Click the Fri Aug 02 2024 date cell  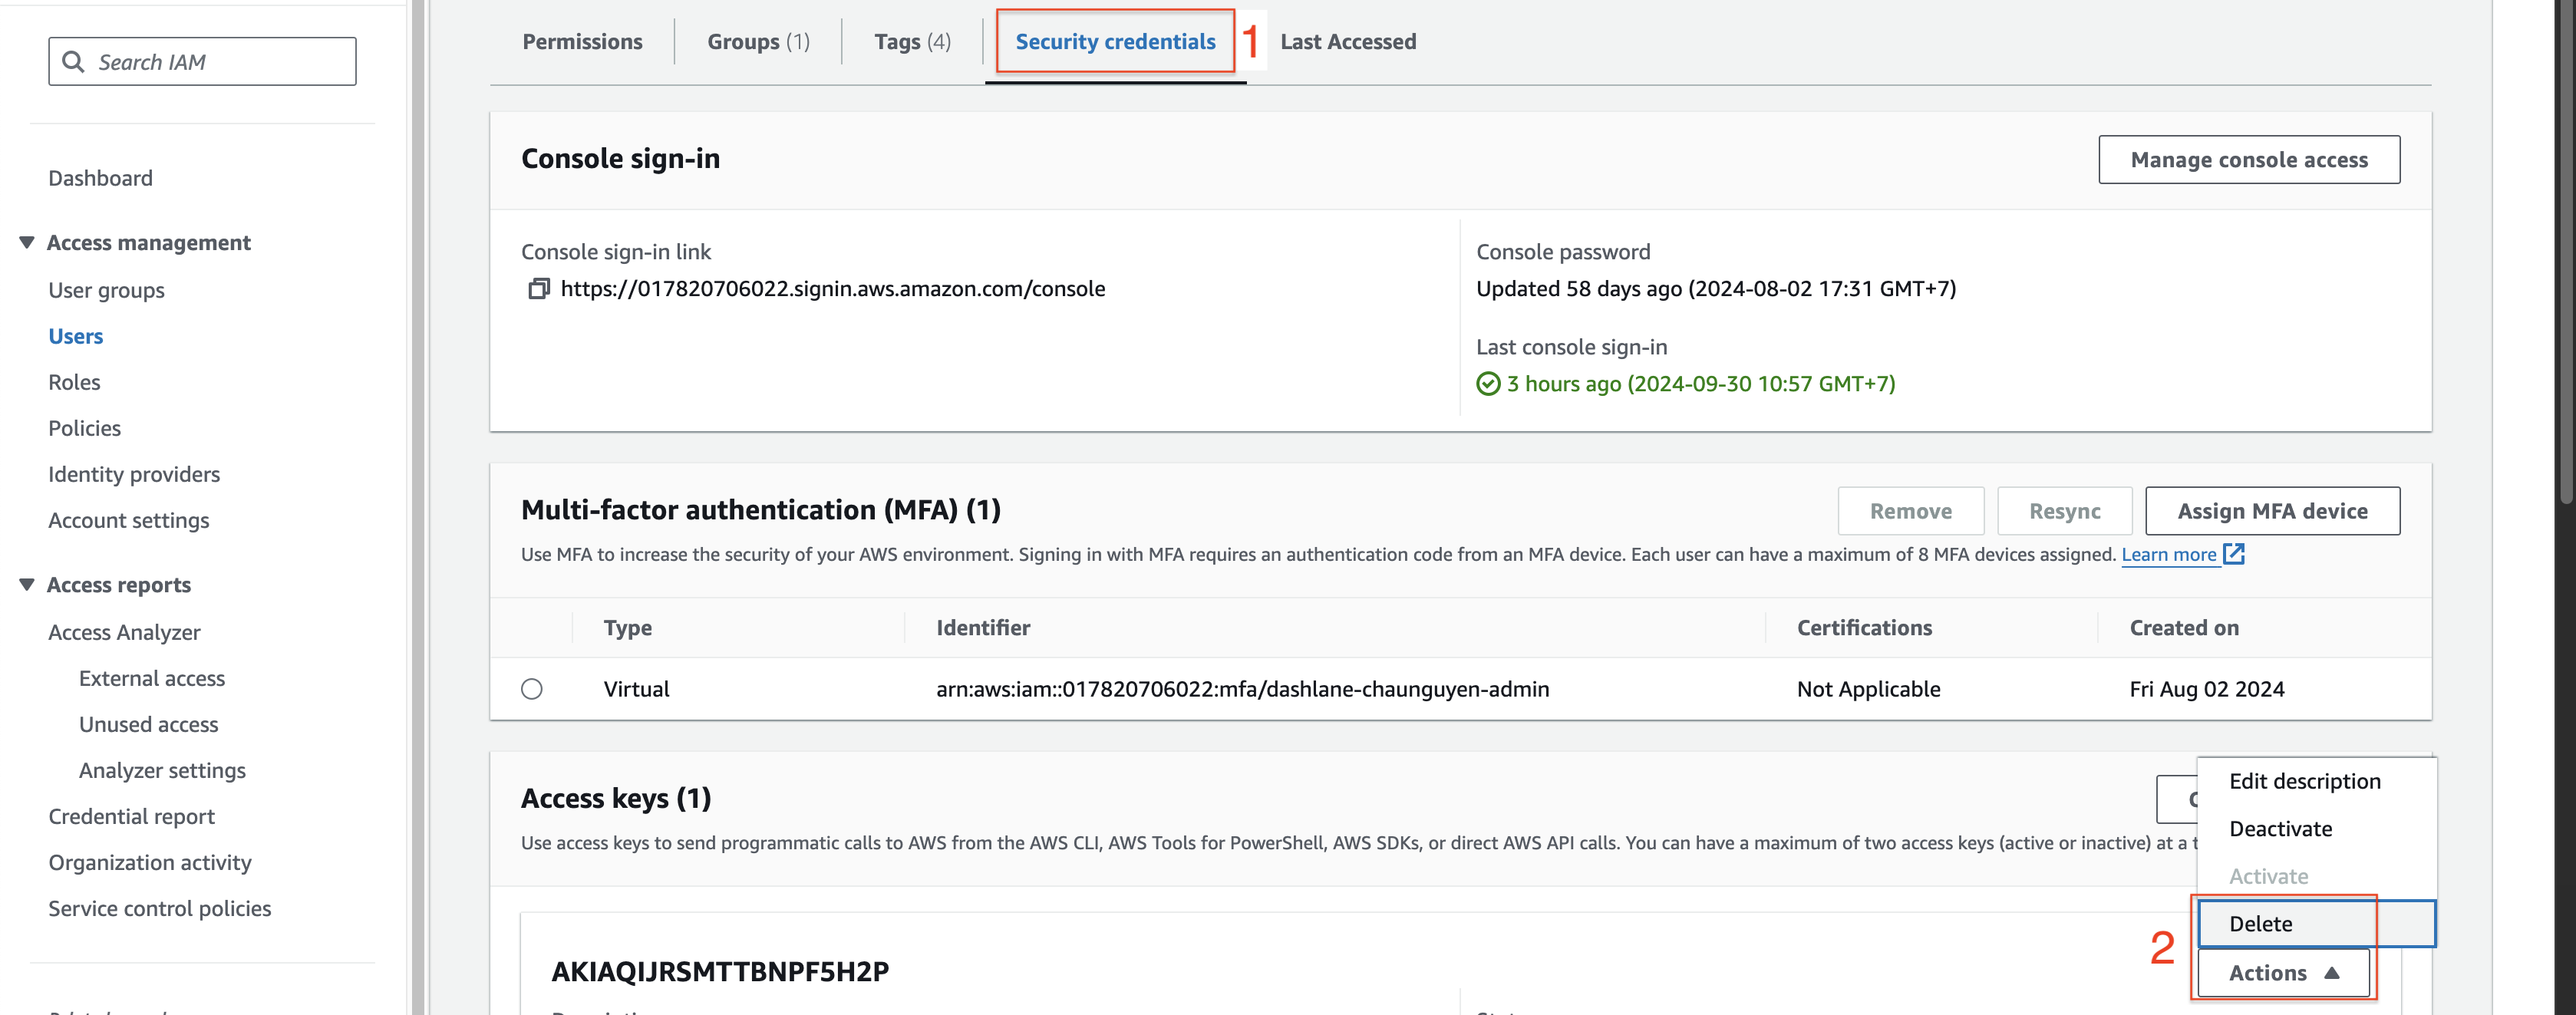(x=2207, y=689)
